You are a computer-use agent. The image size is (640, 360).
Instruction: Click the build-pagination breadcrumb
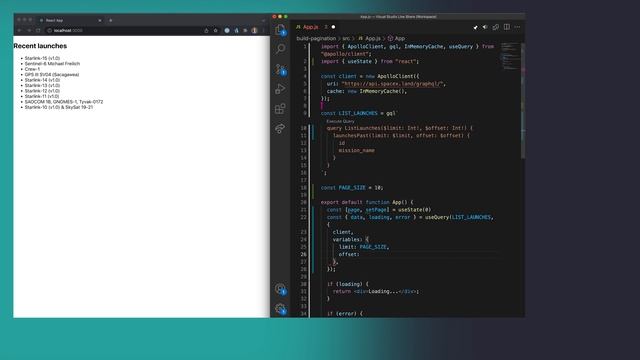(x=316, y=38)
